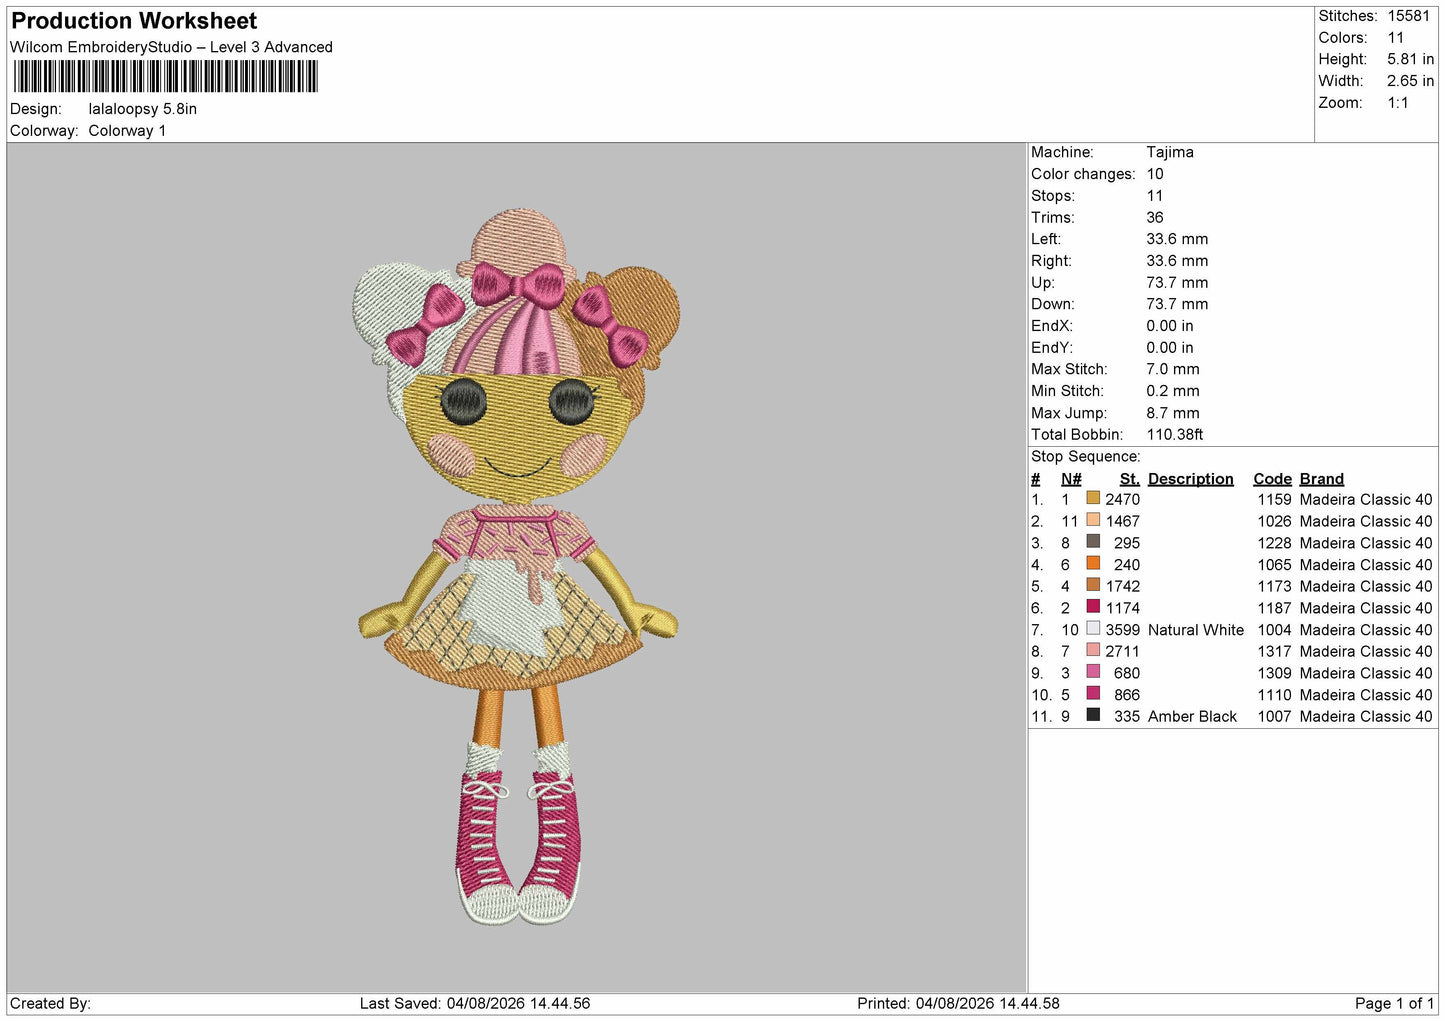Image resolution: width=1445 pixels, height=1021 pixels.
Task: Click the Height value '5.81 in'
Action: (x=1410, y=60)
